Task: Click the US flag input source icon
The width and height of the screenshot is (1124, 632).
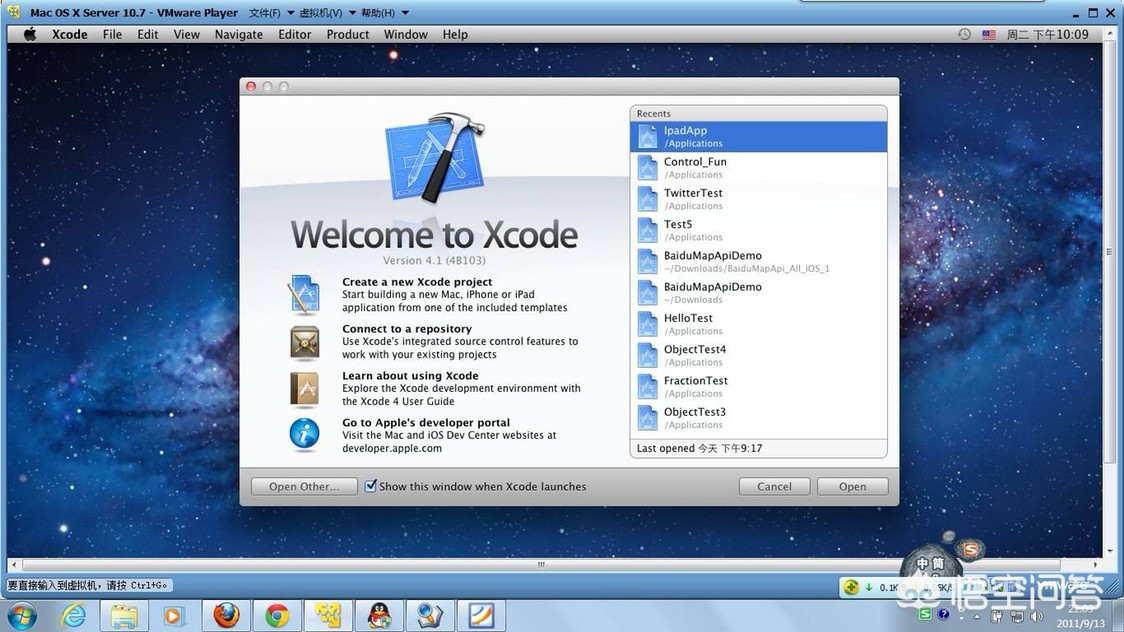Action: [x=989, y=34]
